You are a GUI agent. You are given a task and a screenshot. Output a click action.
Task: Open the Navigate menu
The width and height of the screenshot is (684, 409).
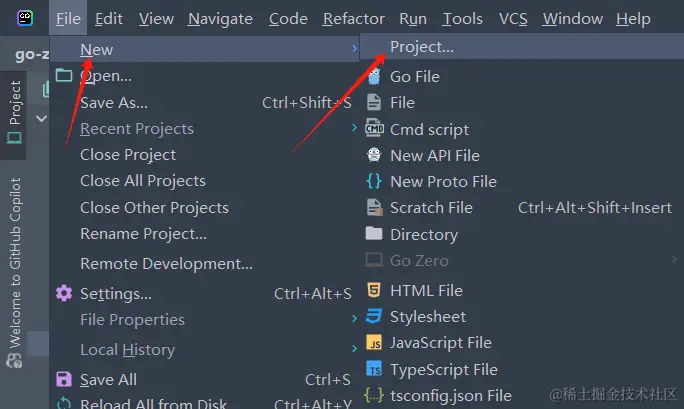point(220,18)
